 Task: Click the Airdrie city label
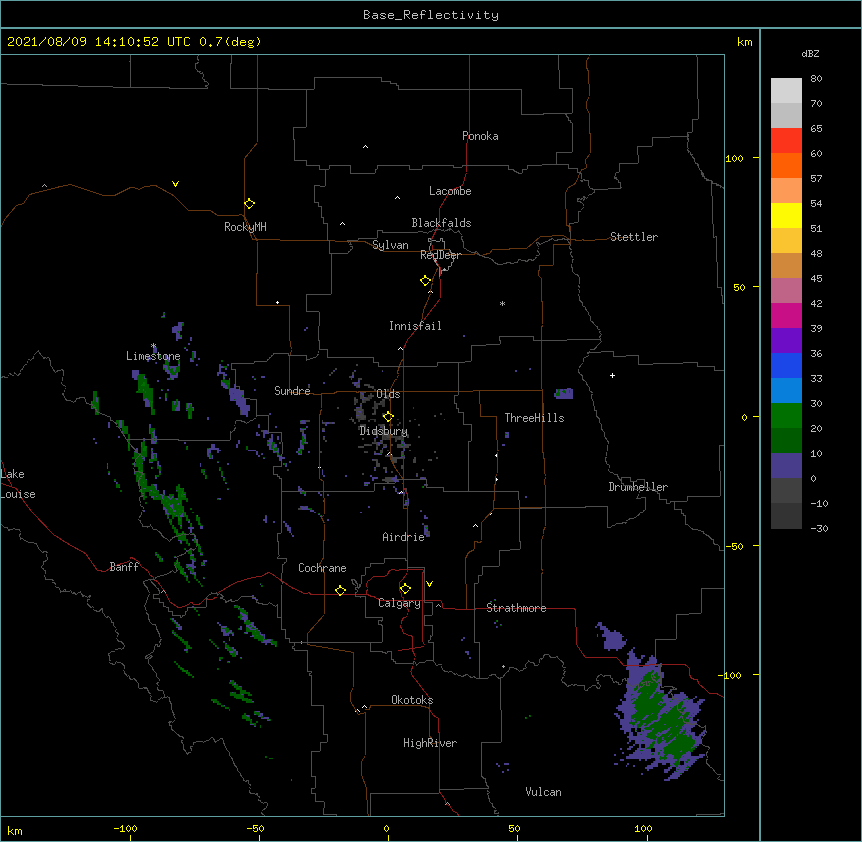(x=404, y=537)
